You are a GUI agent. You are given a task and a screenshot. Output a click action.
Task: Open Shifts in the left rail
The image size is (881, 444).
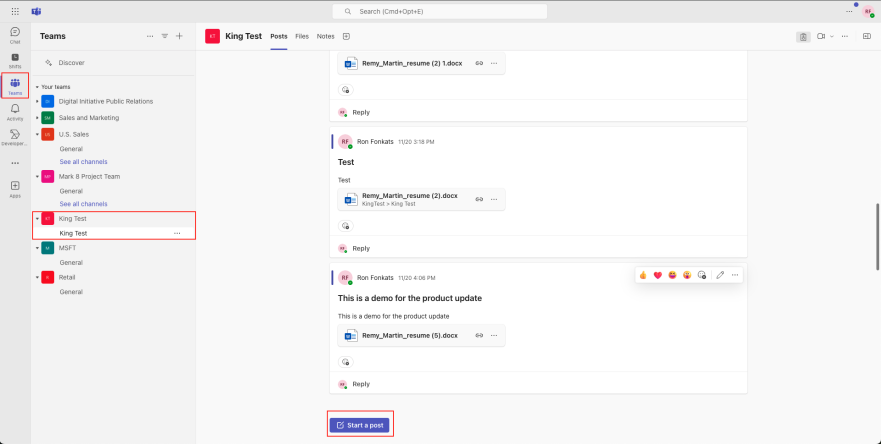15,61
